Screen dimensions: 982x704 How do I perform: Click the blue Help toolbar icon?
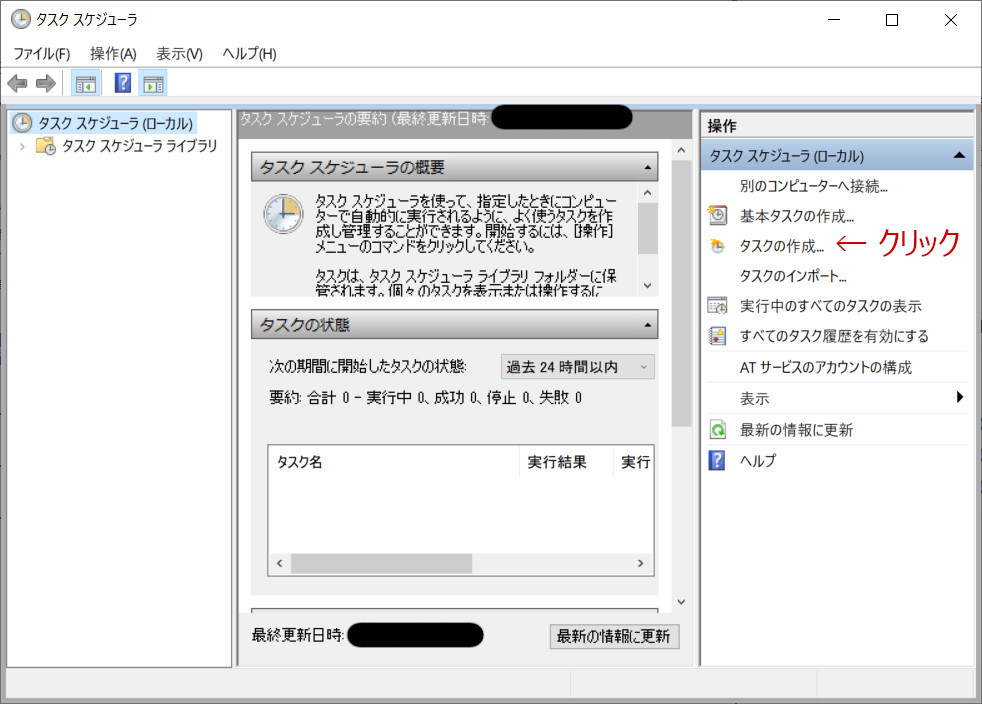[x=123, y=83]
